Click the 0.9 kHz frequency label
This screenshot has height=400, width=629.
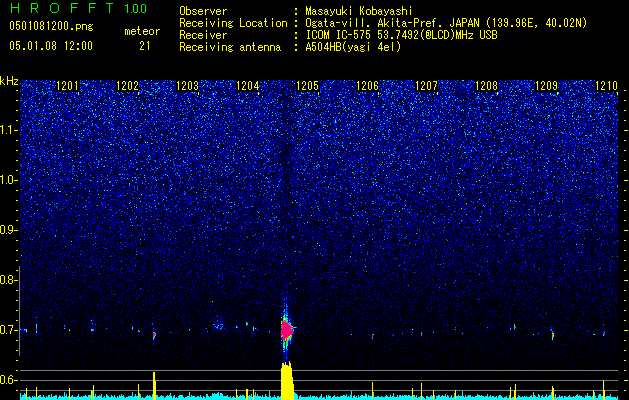[8, 230]
